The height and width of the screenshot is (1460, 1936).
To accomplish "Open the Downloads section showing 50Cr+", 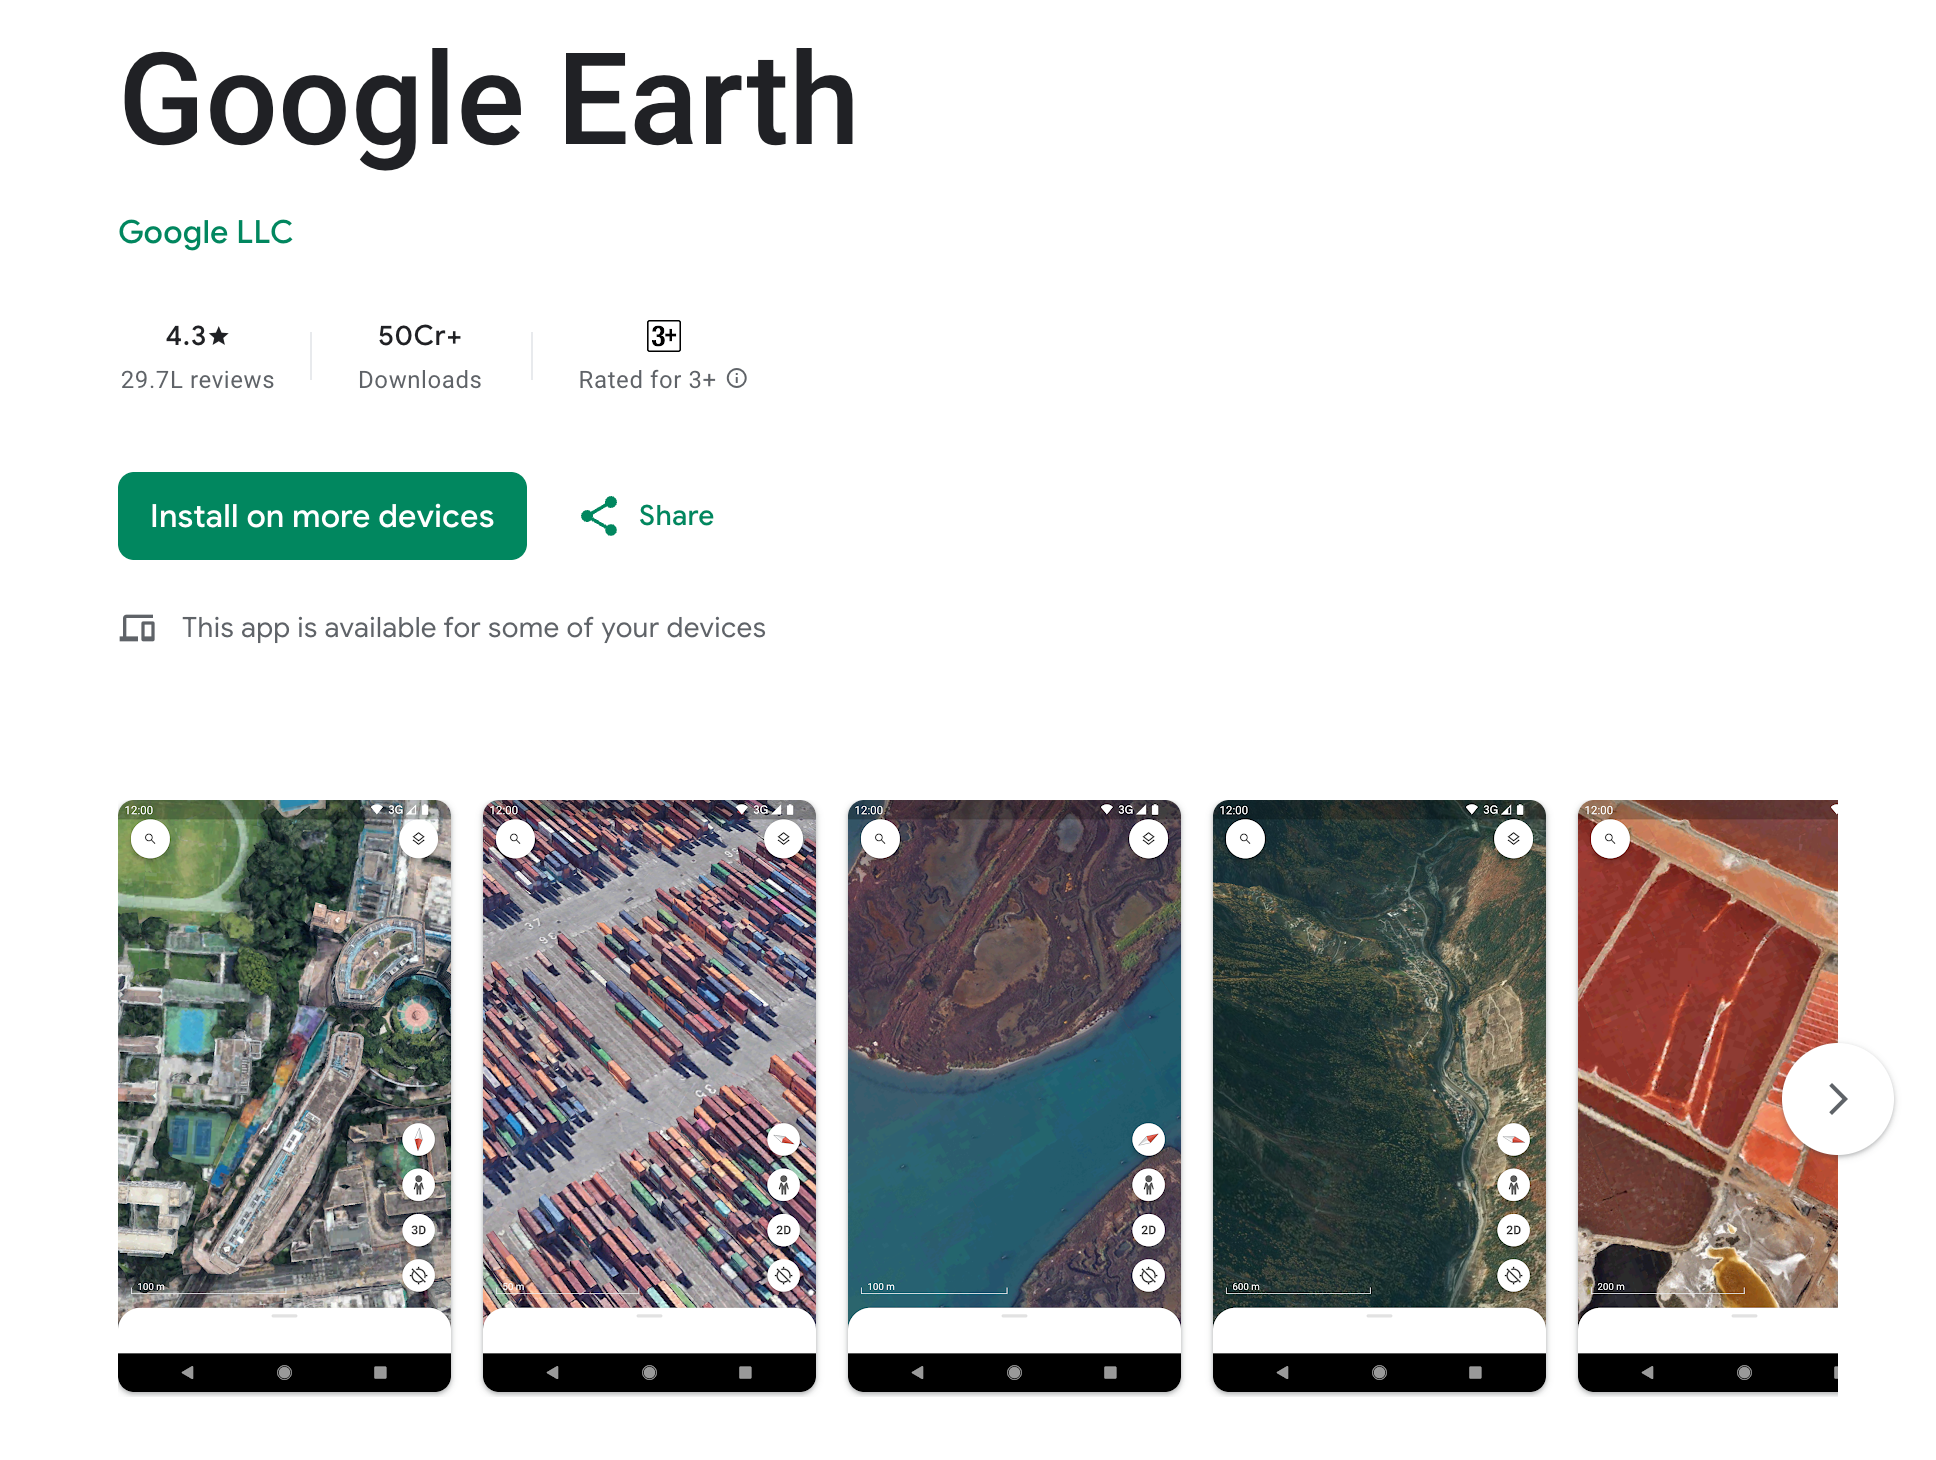I will click(418, 356).
